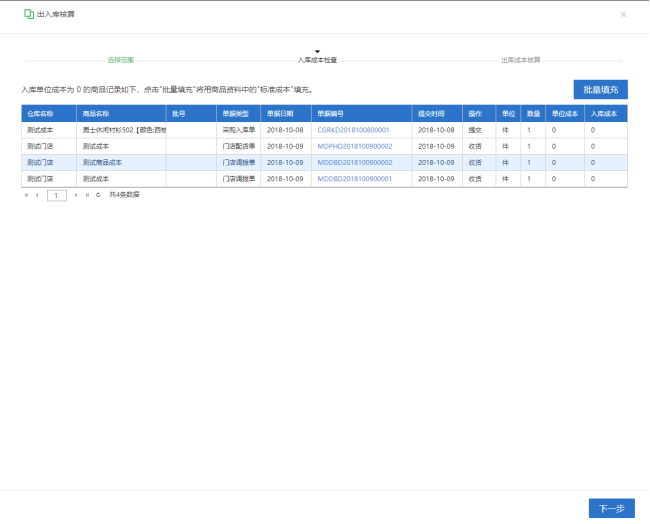
Task: Click 测试门店 in the MDPHD2018100900002 row
Action: pyautogui.click(x=49, y=146)
